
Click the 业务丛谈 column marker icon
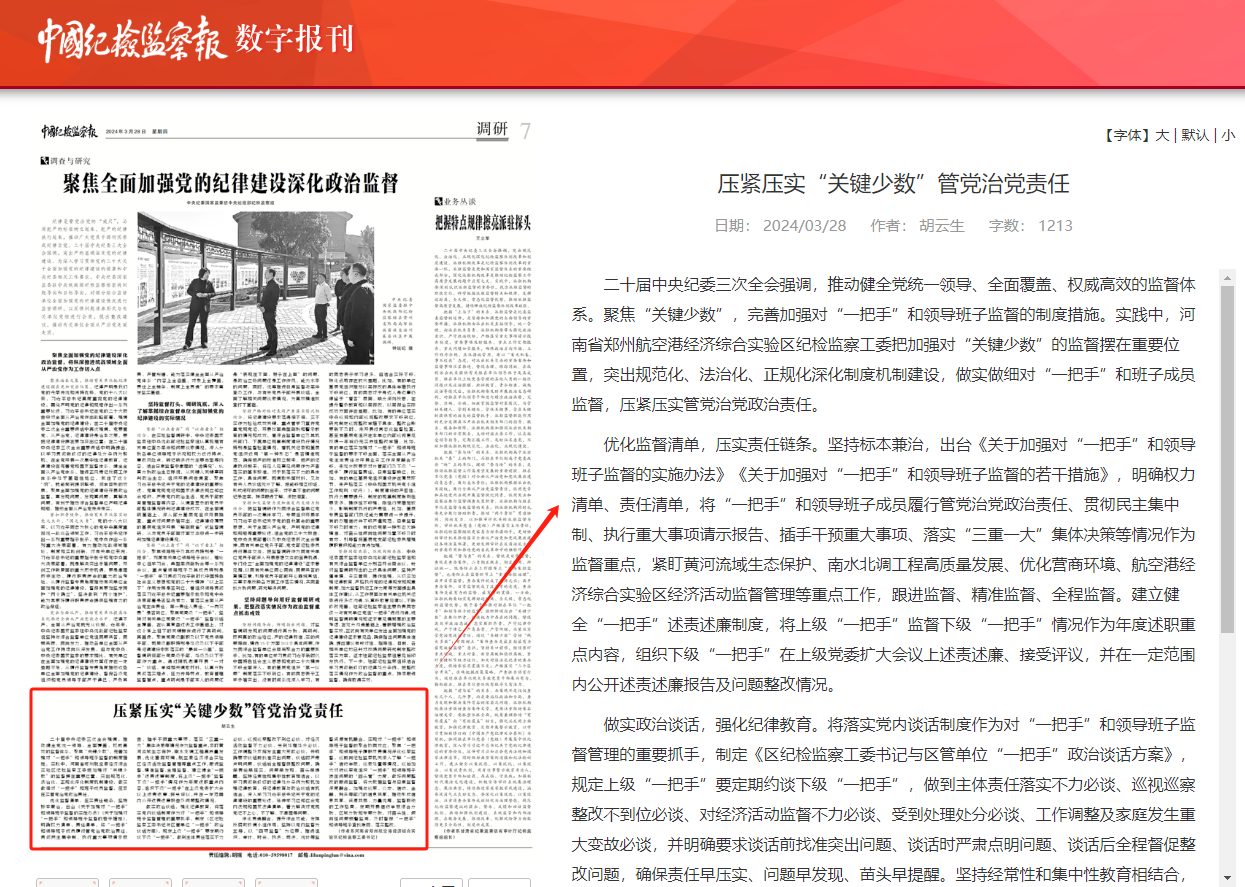coord(438,201)
